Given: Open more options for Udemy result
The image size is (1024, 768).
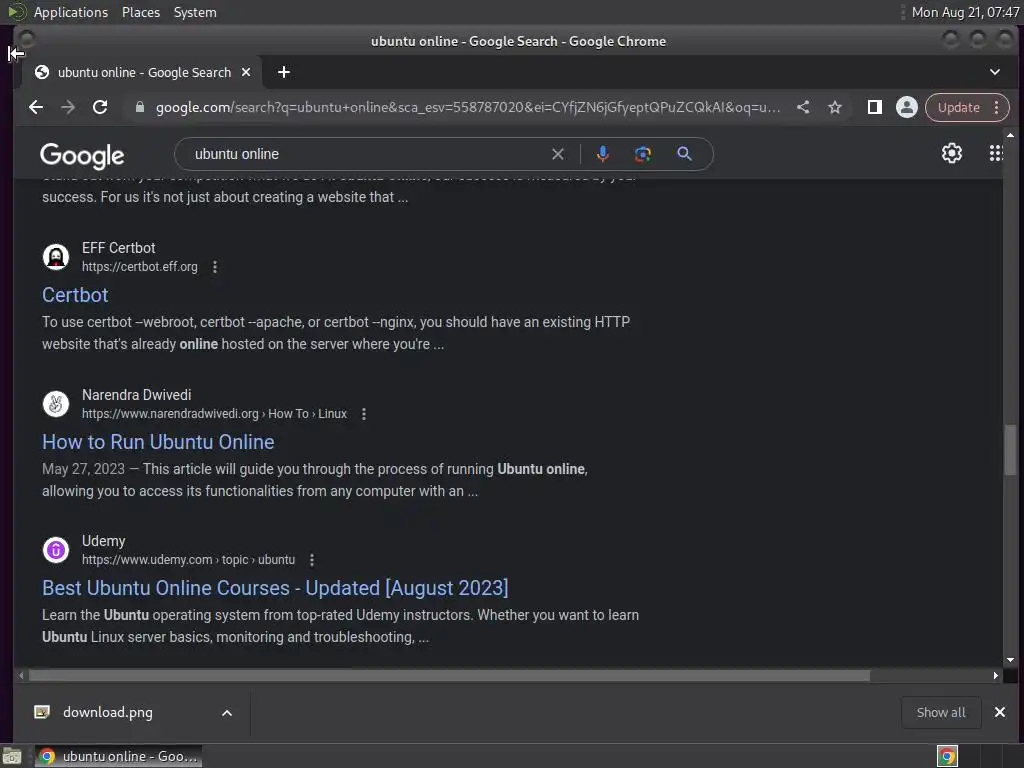Looking at the screenshot, I should [x=312, y=560].
